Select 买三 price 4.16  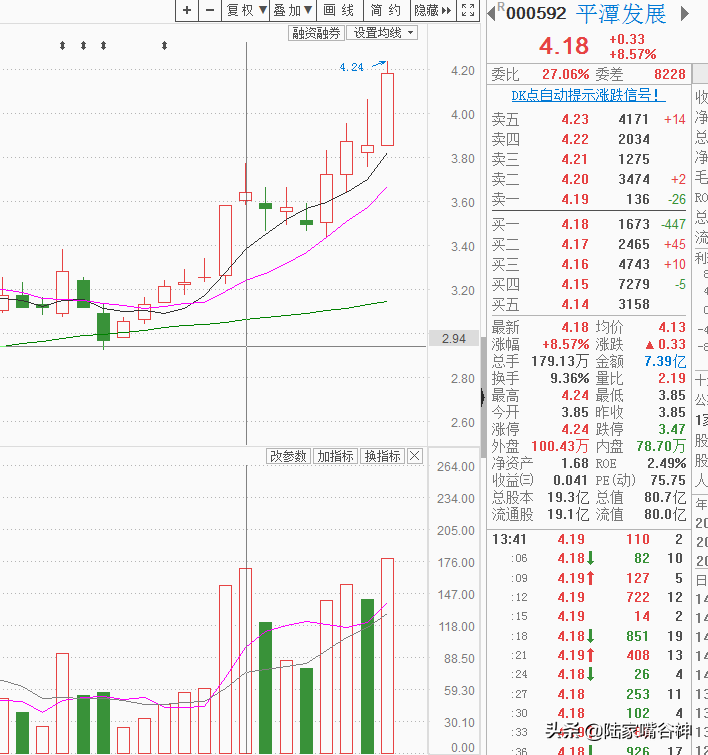(x=575, y=264)
